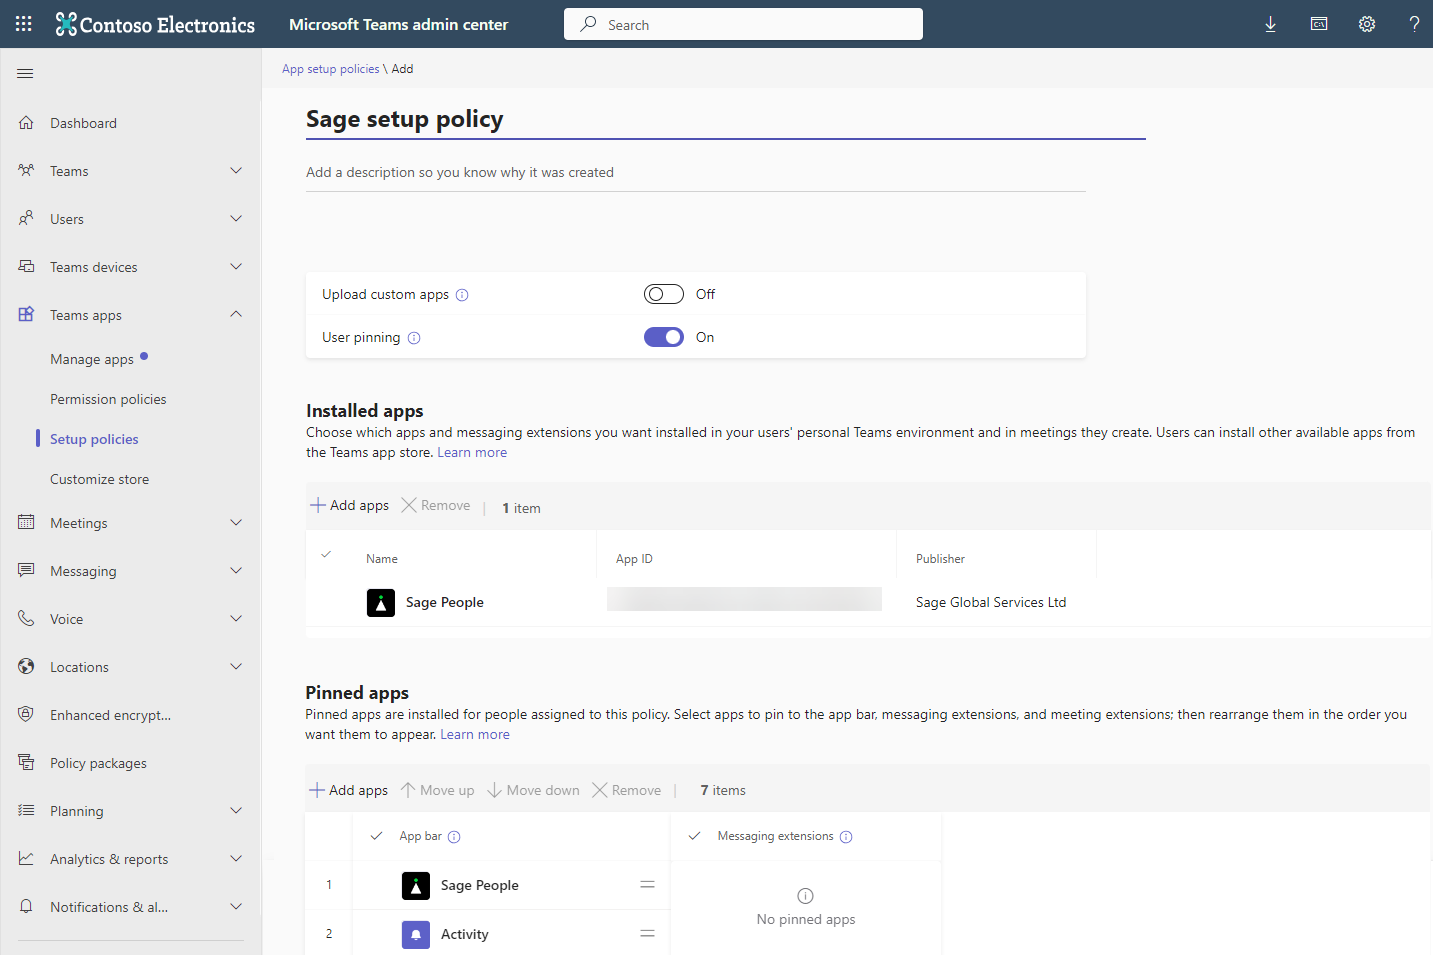Select all App bar pinned apps checkmark
This screenshot has height=955, width=1433.
tap(377, 836)
